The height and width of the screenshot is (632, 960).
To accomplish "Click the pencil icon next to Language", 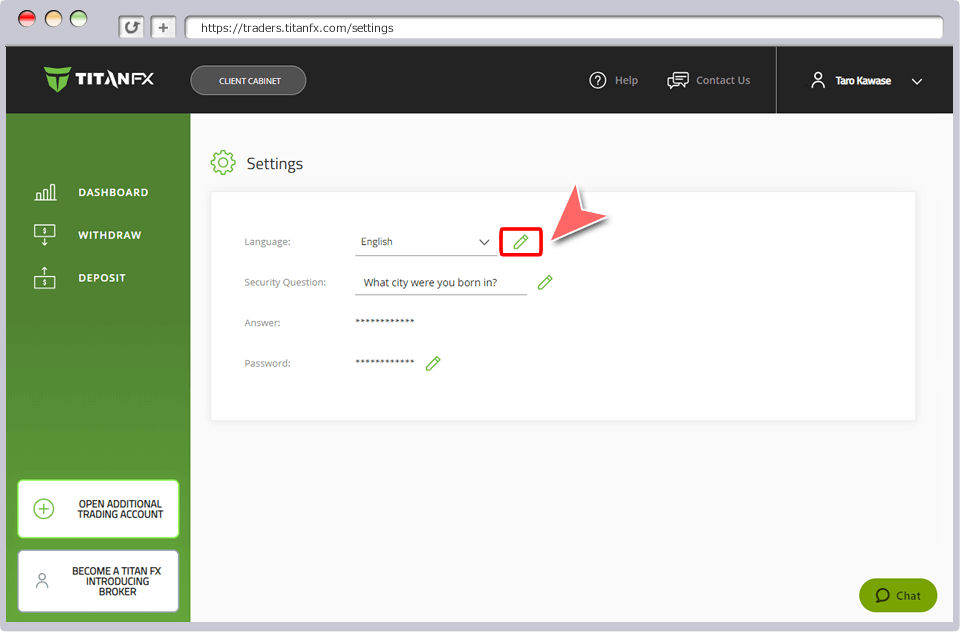I will (x=520, y=242).
